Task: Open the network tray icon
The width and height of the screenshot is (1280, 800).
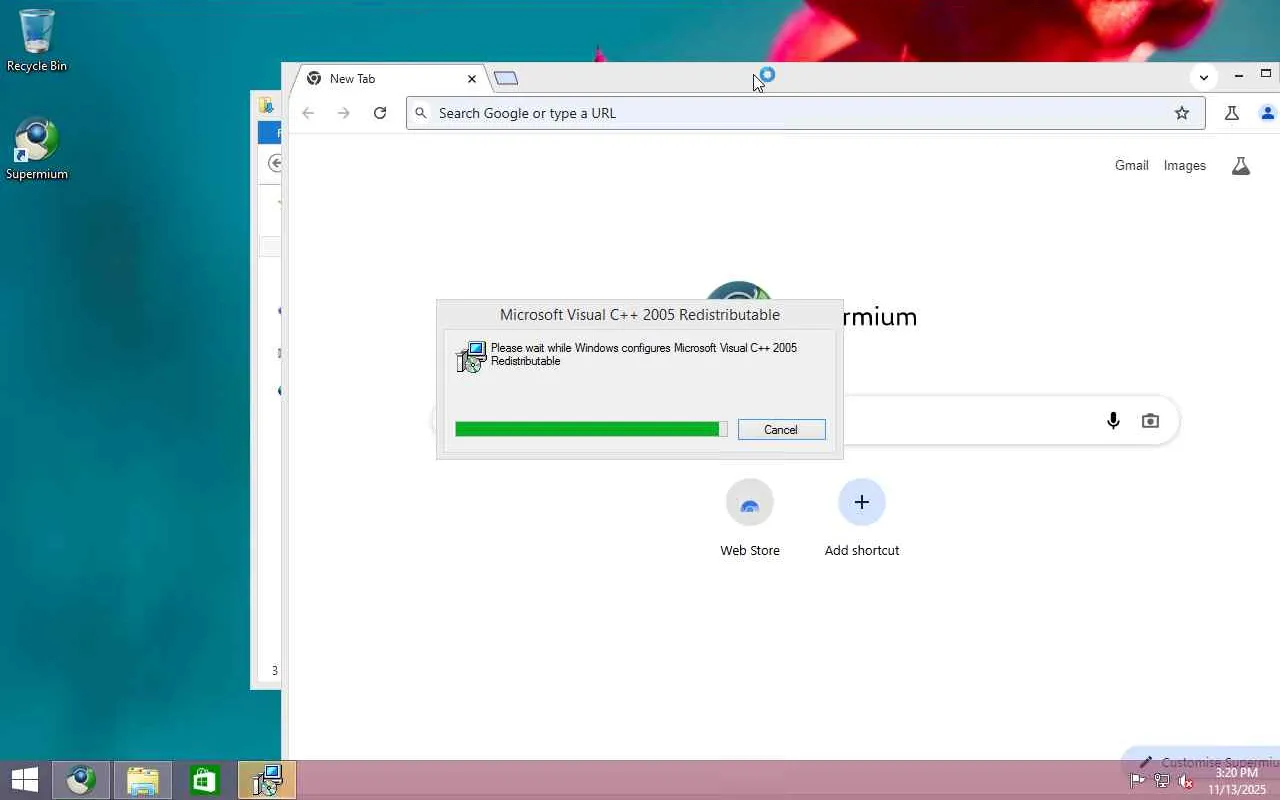Action: pyautogui.click(x=1162, y=781)
